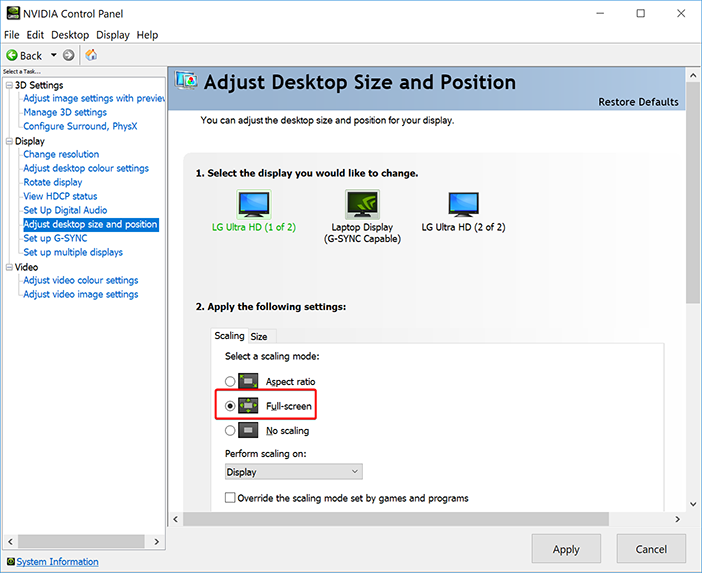Click Restore Defaults link
The width and height of the screenshot is (702, 573).
[638, 102]
